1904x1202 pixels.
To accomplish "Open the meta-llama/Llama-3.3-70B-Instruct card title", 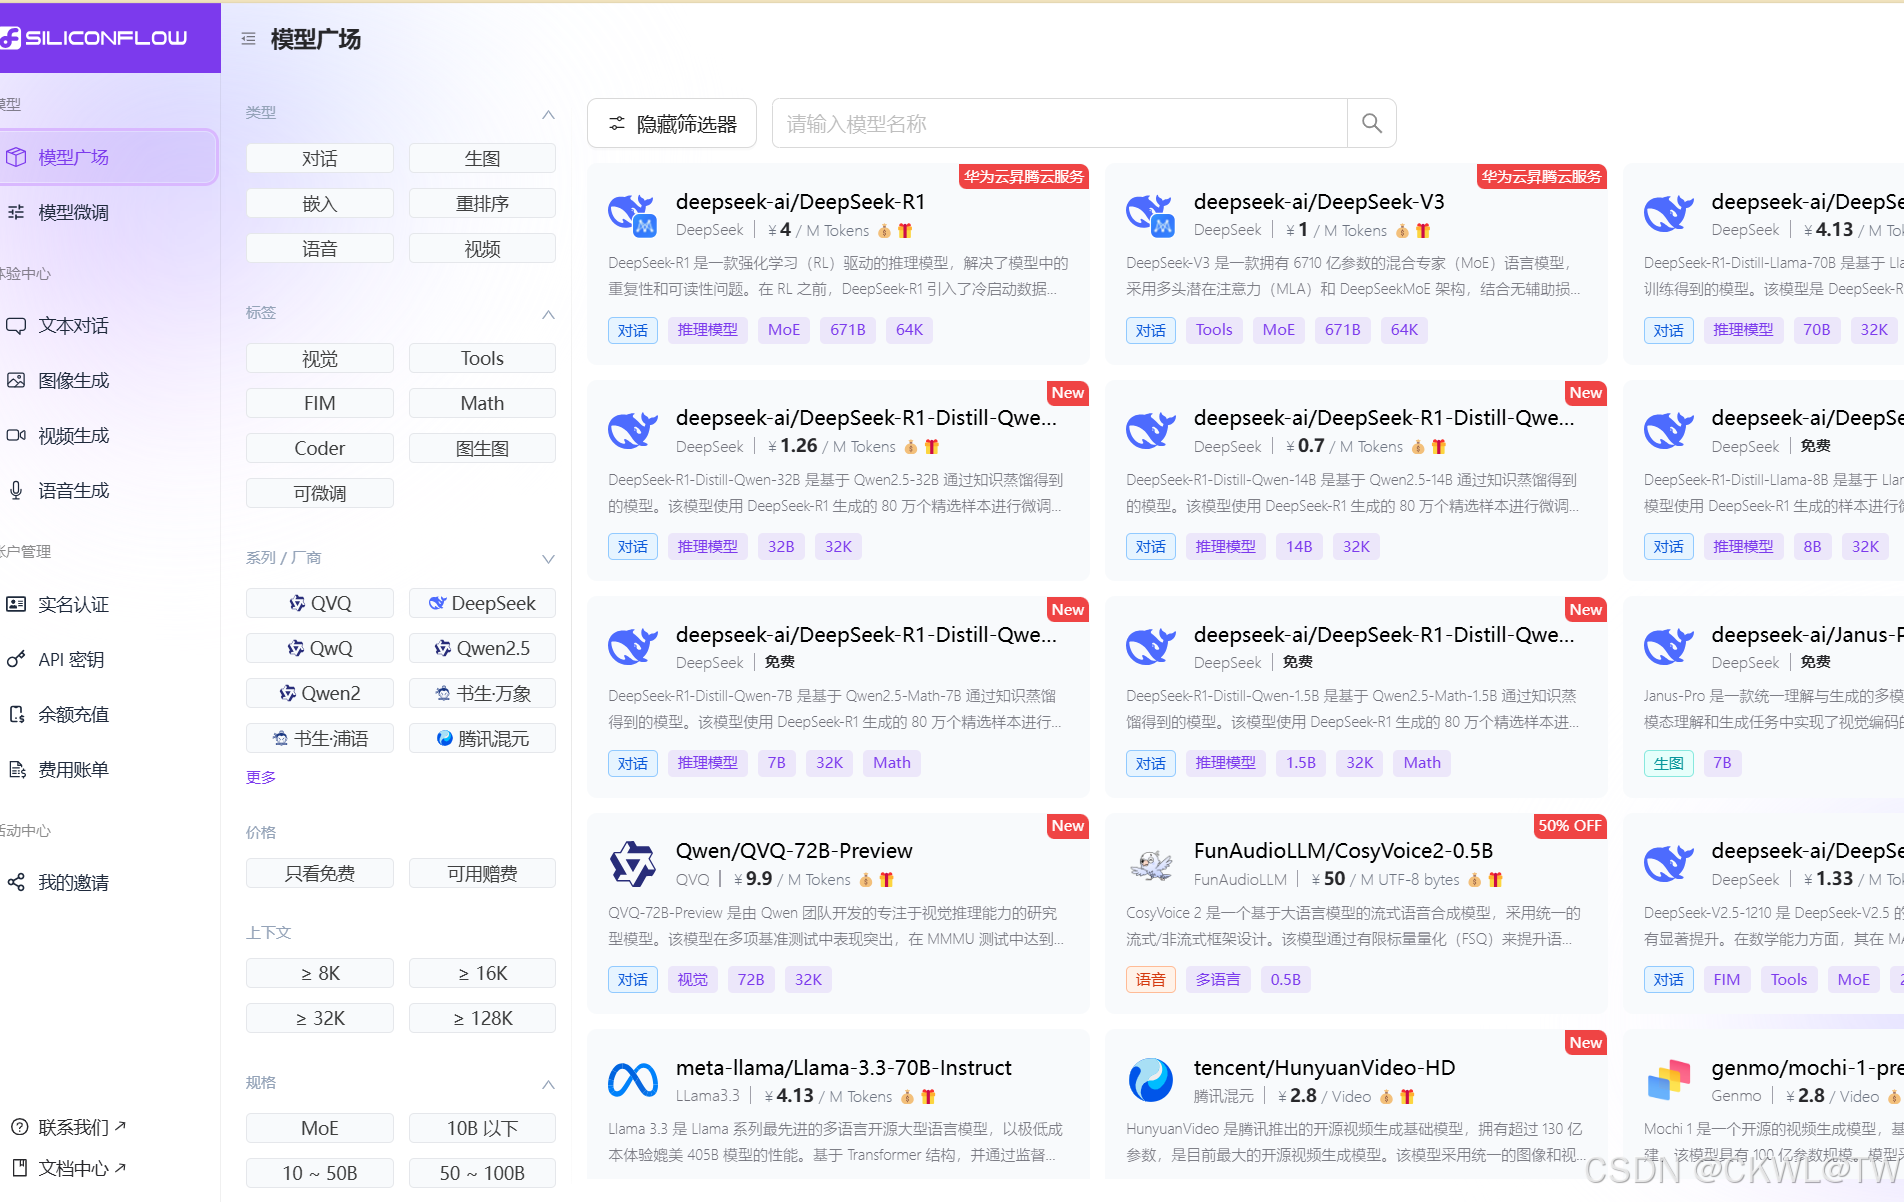I will (x=844, y=1068).
